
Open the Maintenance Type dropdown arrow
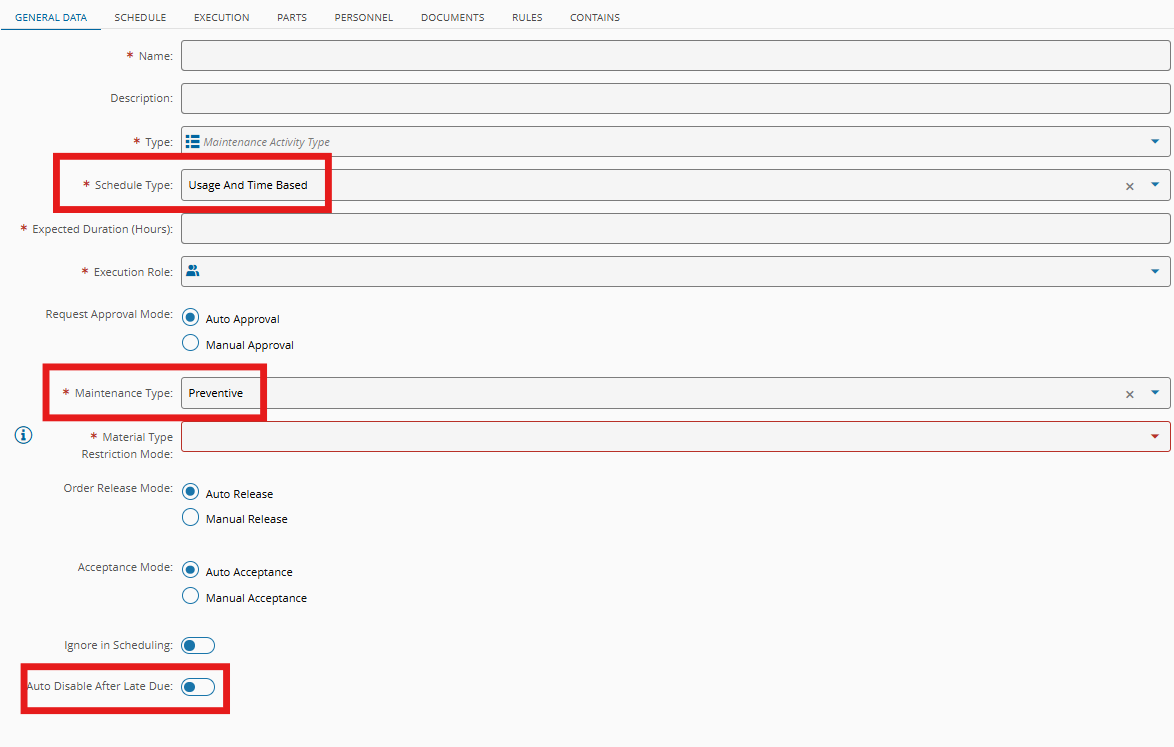coord(1155,392)
